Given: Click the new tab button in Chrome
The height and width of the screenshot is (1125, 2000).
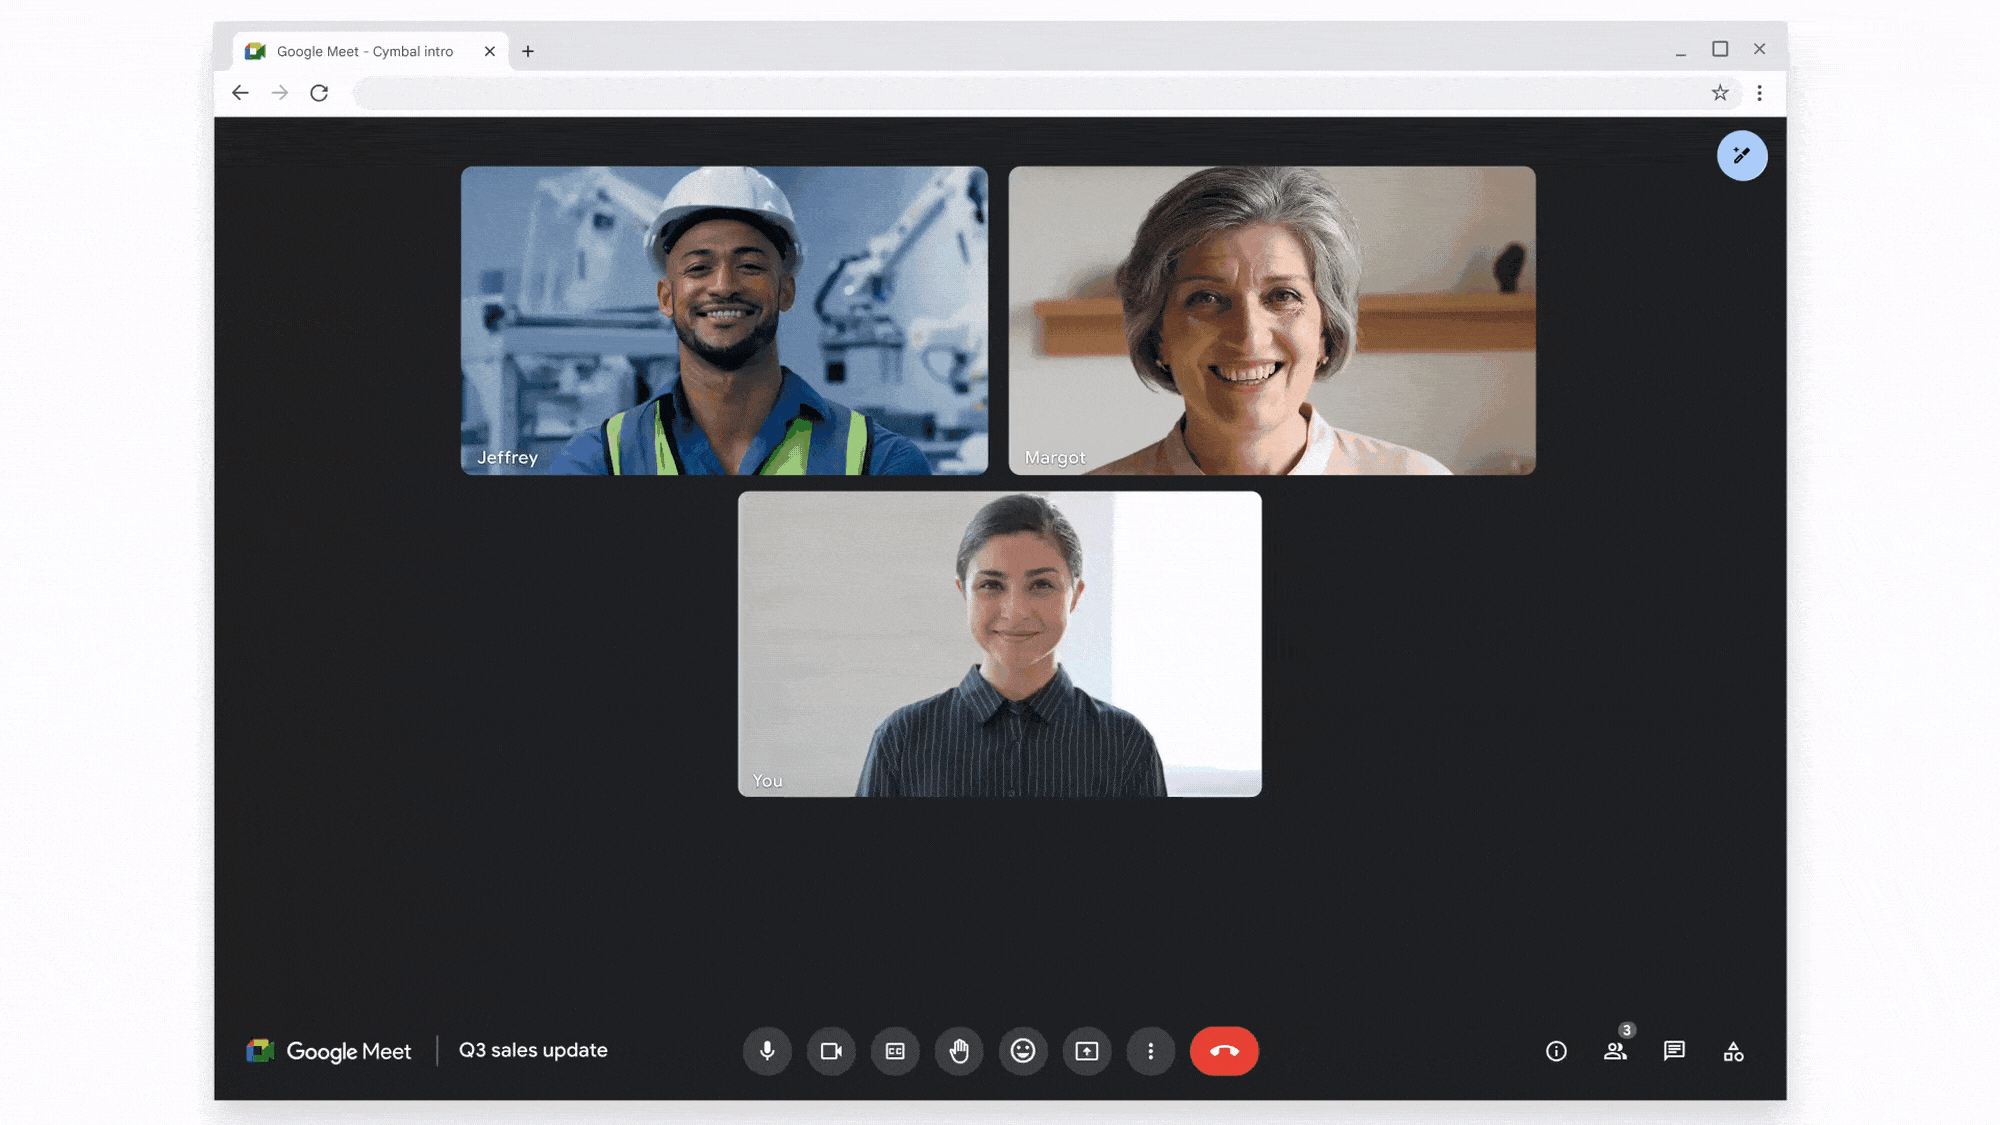Looking at the screenshot, I should click(x=527, y=51).
